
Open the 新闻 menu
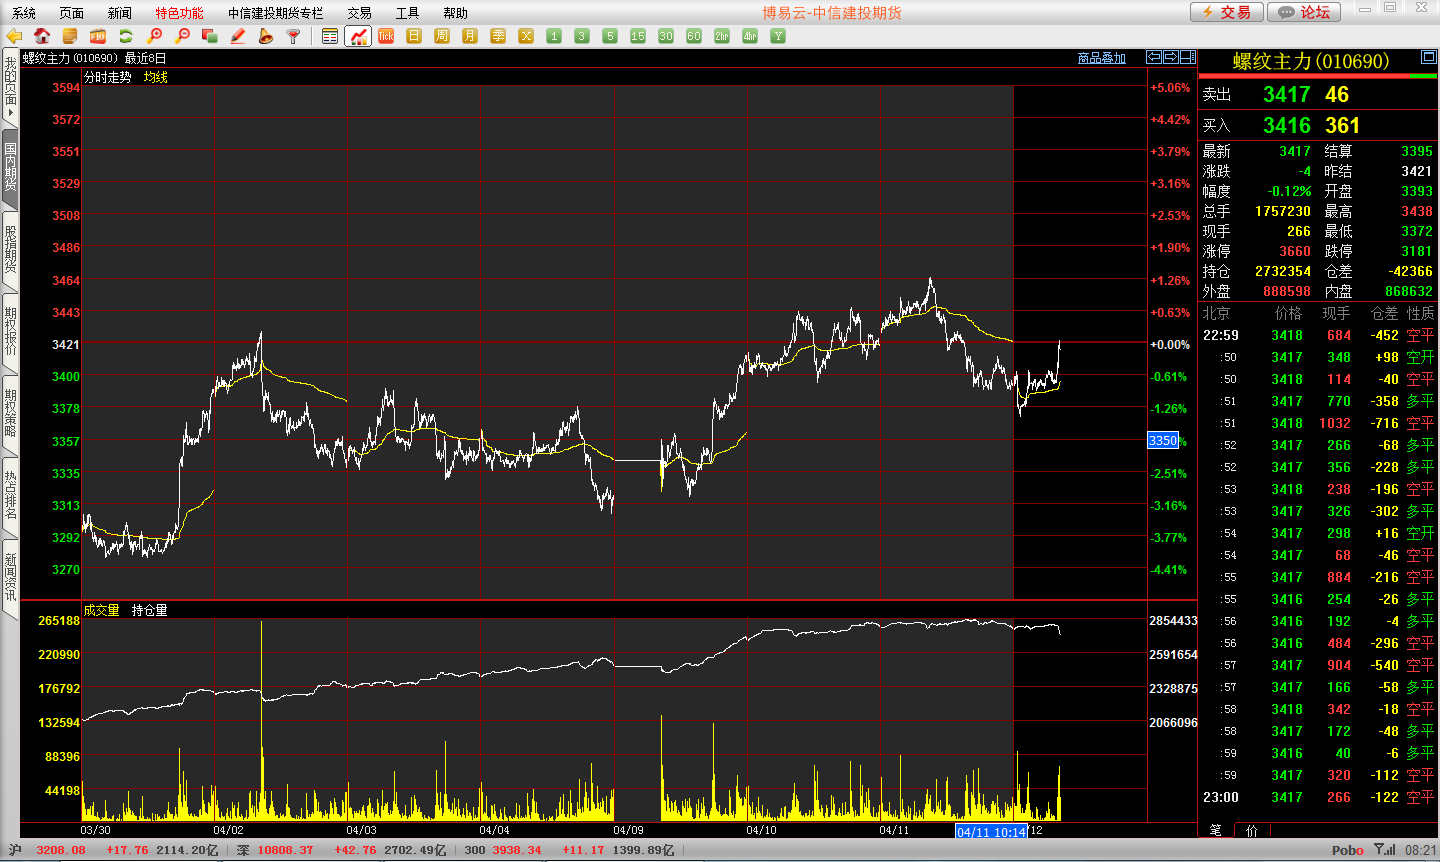tap(120, 13)
